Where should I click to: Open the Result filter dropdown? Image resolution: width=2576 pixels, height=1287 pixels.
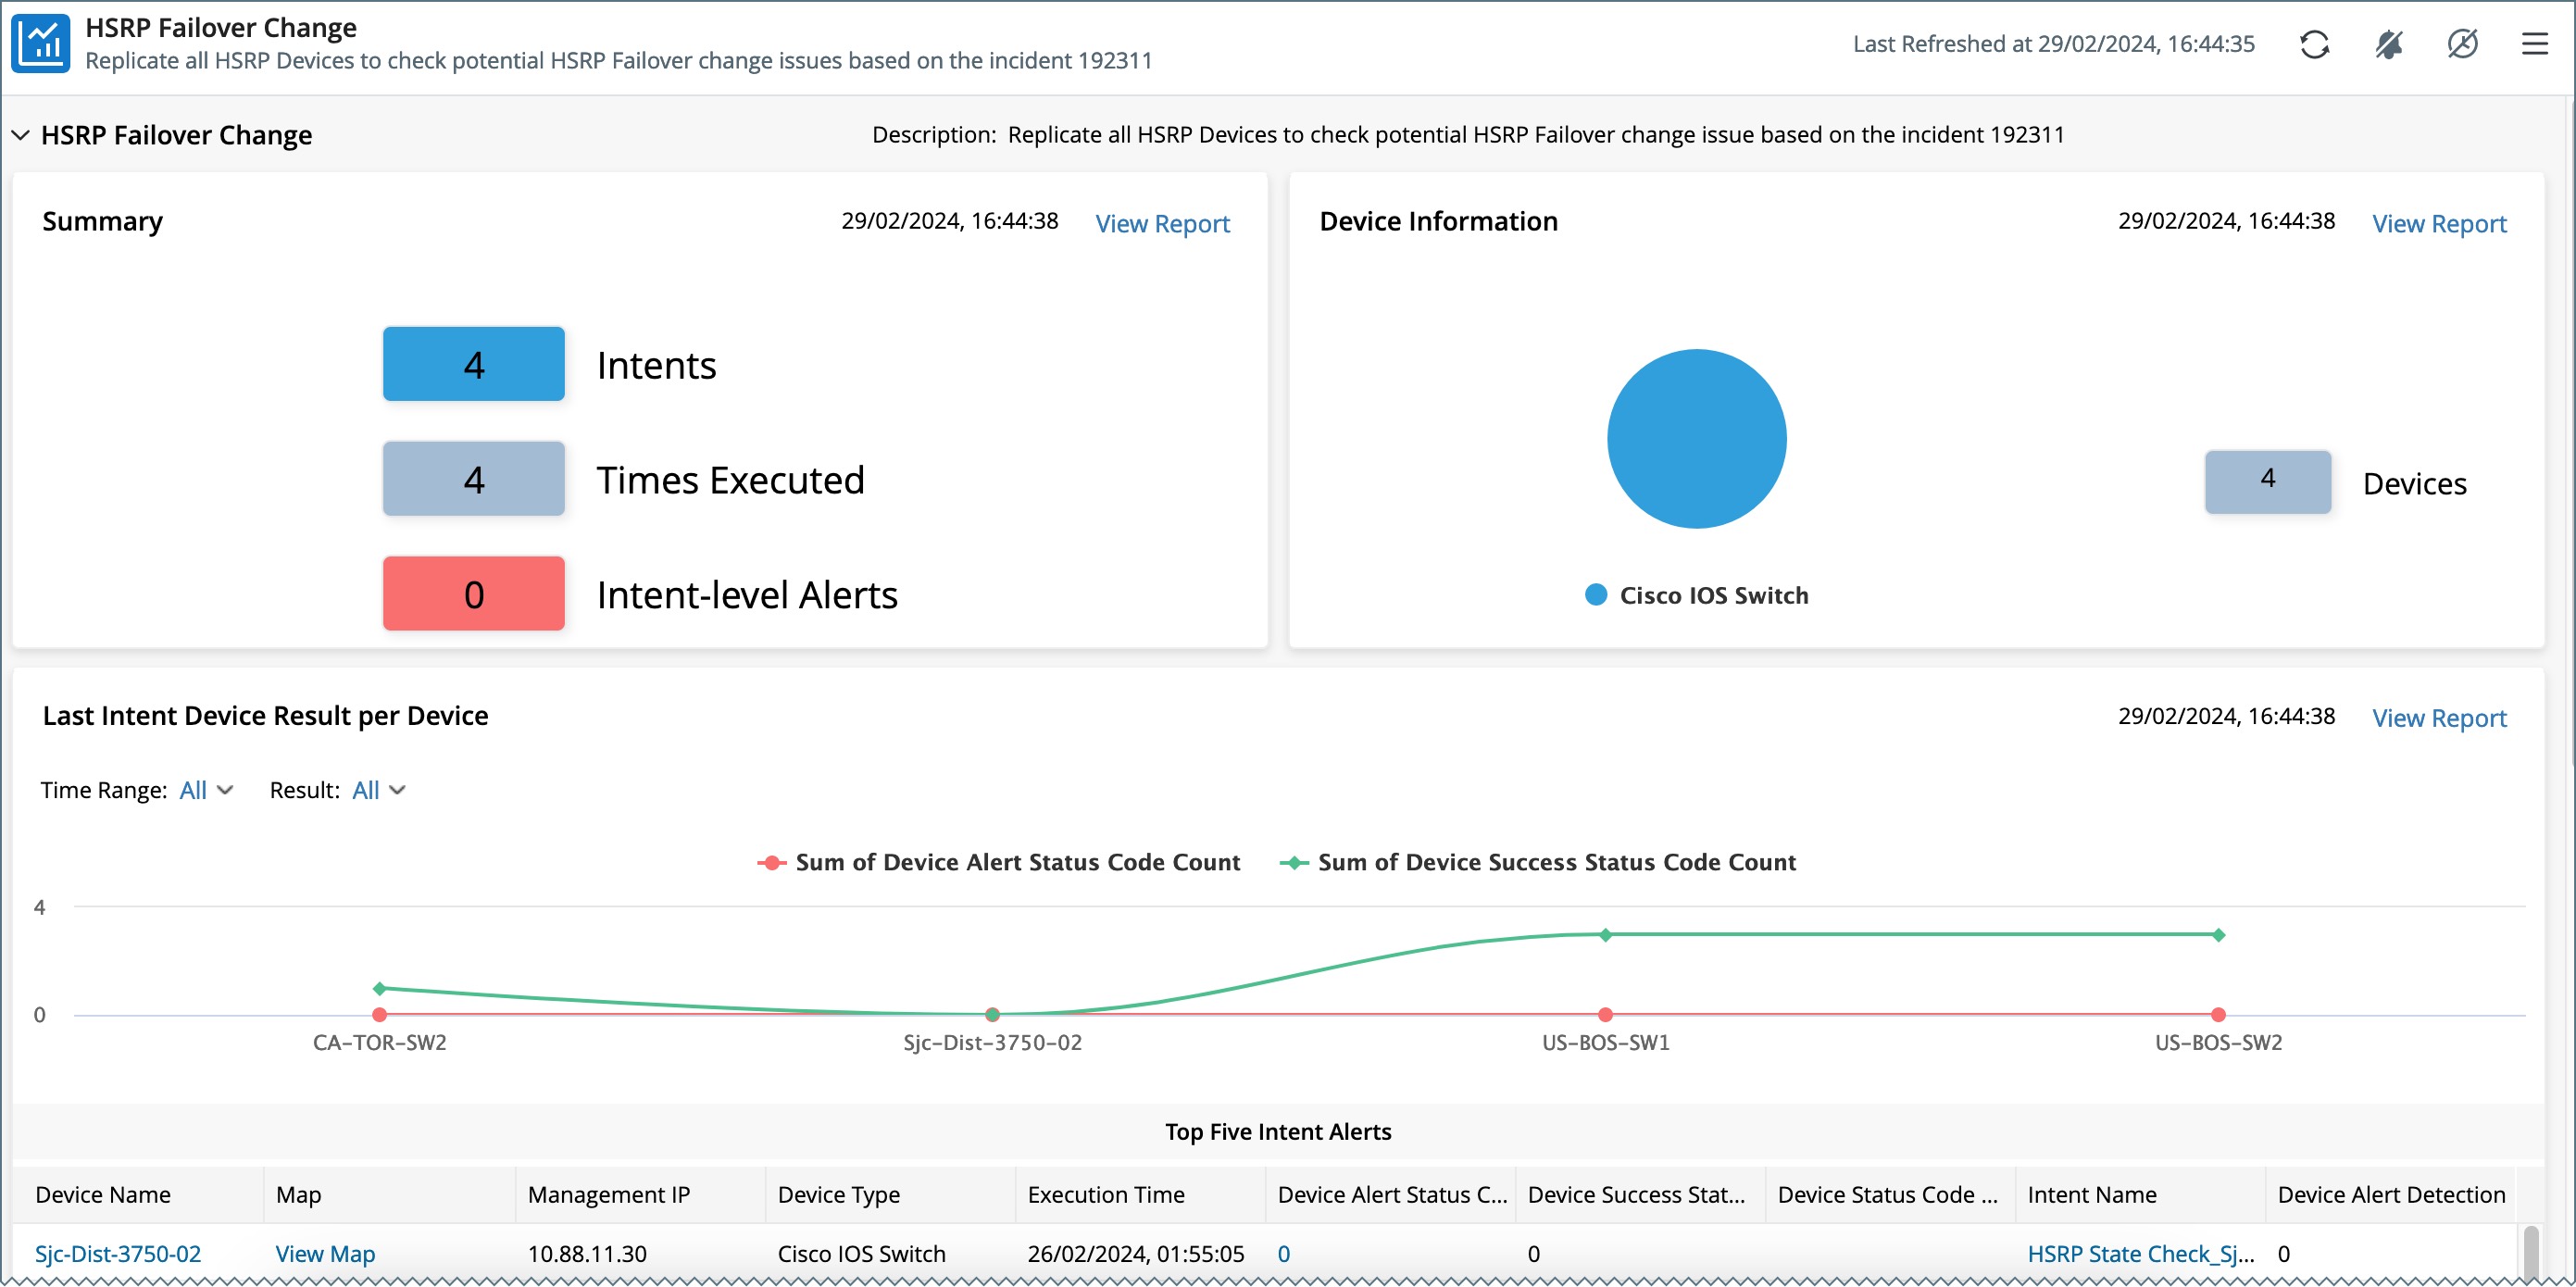(378, 790)
